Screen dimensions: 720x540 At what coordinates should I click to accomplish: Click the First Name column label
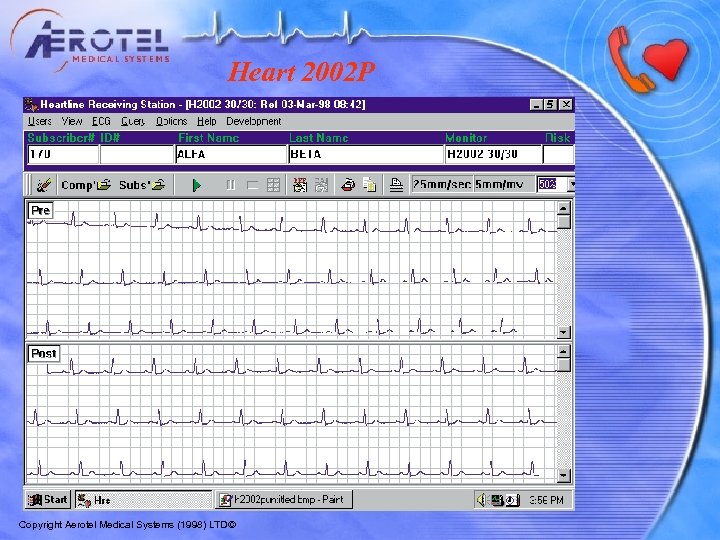[208, 138]
